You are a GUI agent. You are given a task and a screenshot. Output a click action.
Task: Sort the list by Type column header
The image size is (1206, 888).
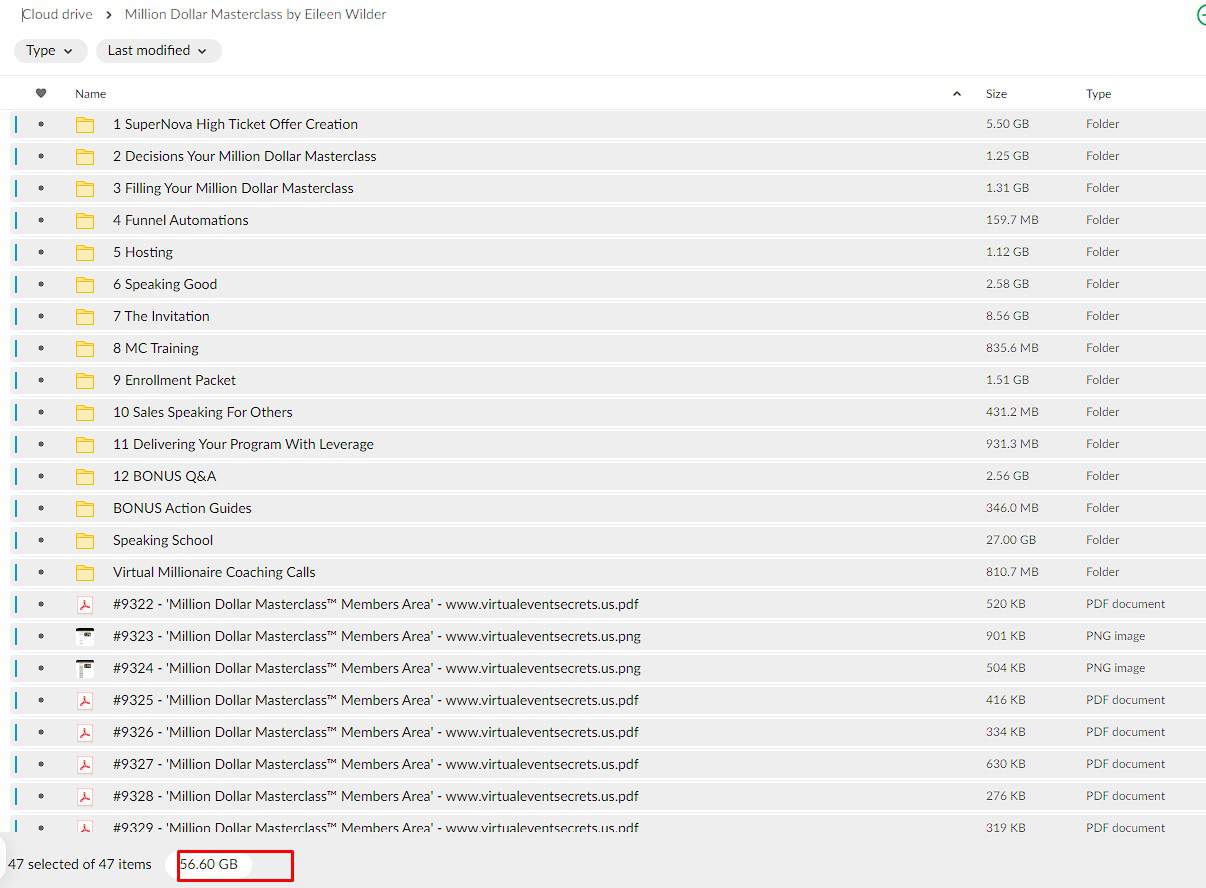[x=1098, y=94]
